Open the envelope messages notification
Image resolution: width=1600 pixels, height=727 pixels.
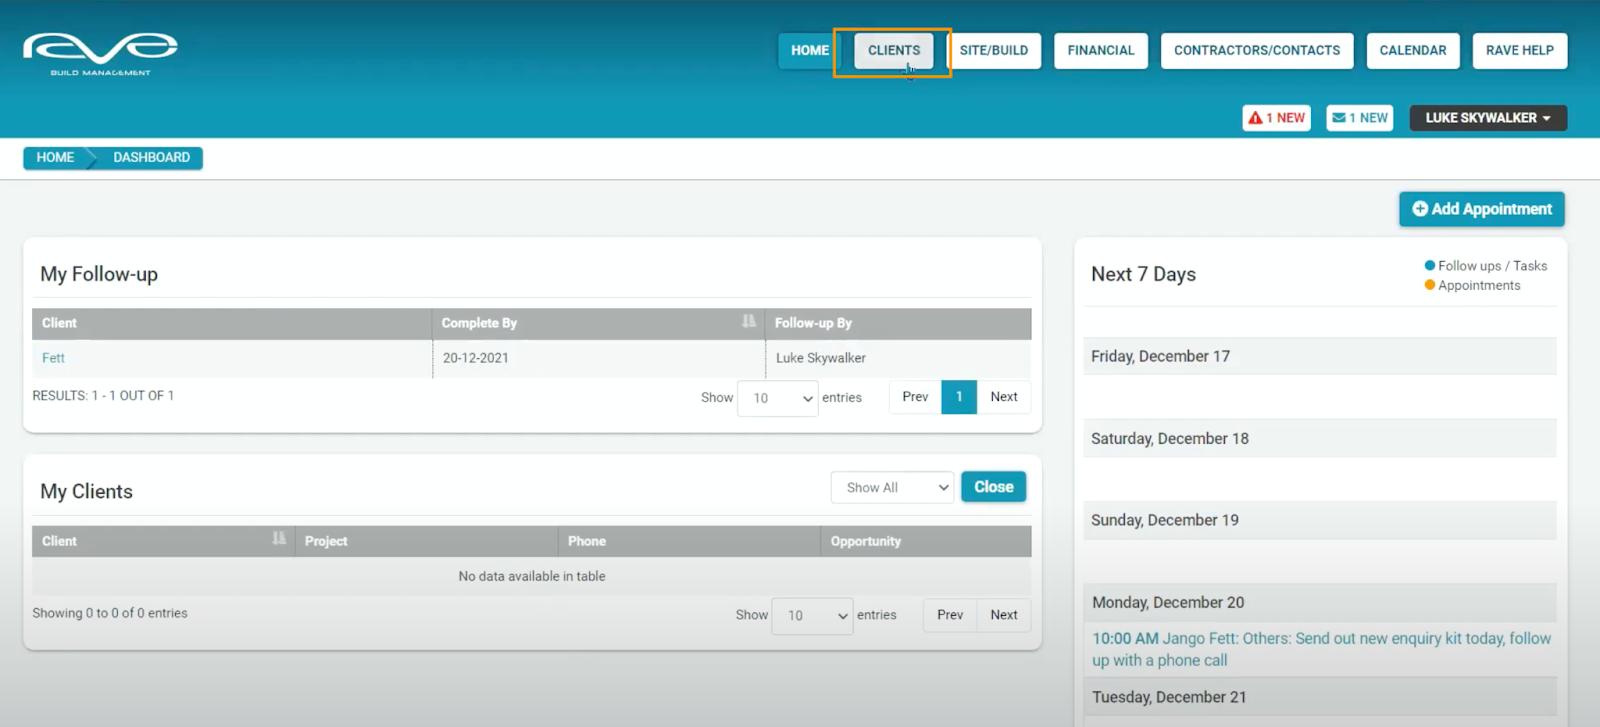[x=1360, y=118]
